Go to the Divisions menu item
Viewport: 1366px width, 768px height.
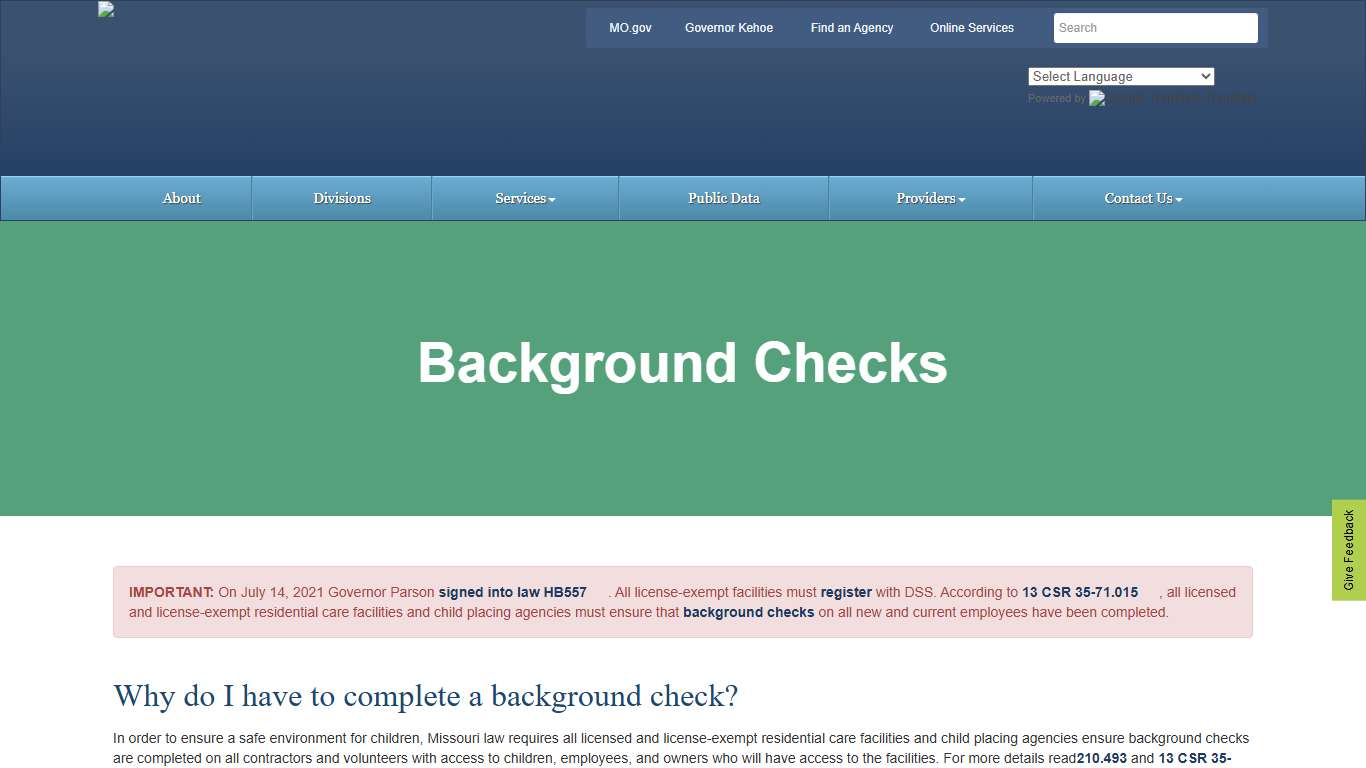tap(342, 199)
